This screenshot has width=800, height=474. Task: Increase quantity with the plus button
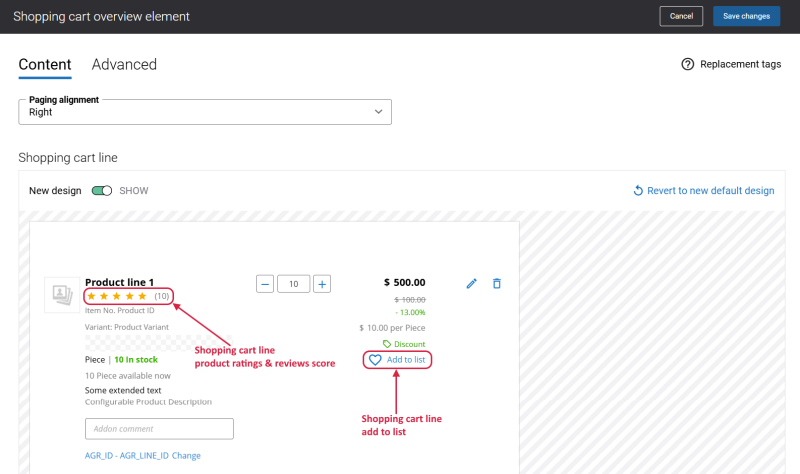click(x=322, y=284)
